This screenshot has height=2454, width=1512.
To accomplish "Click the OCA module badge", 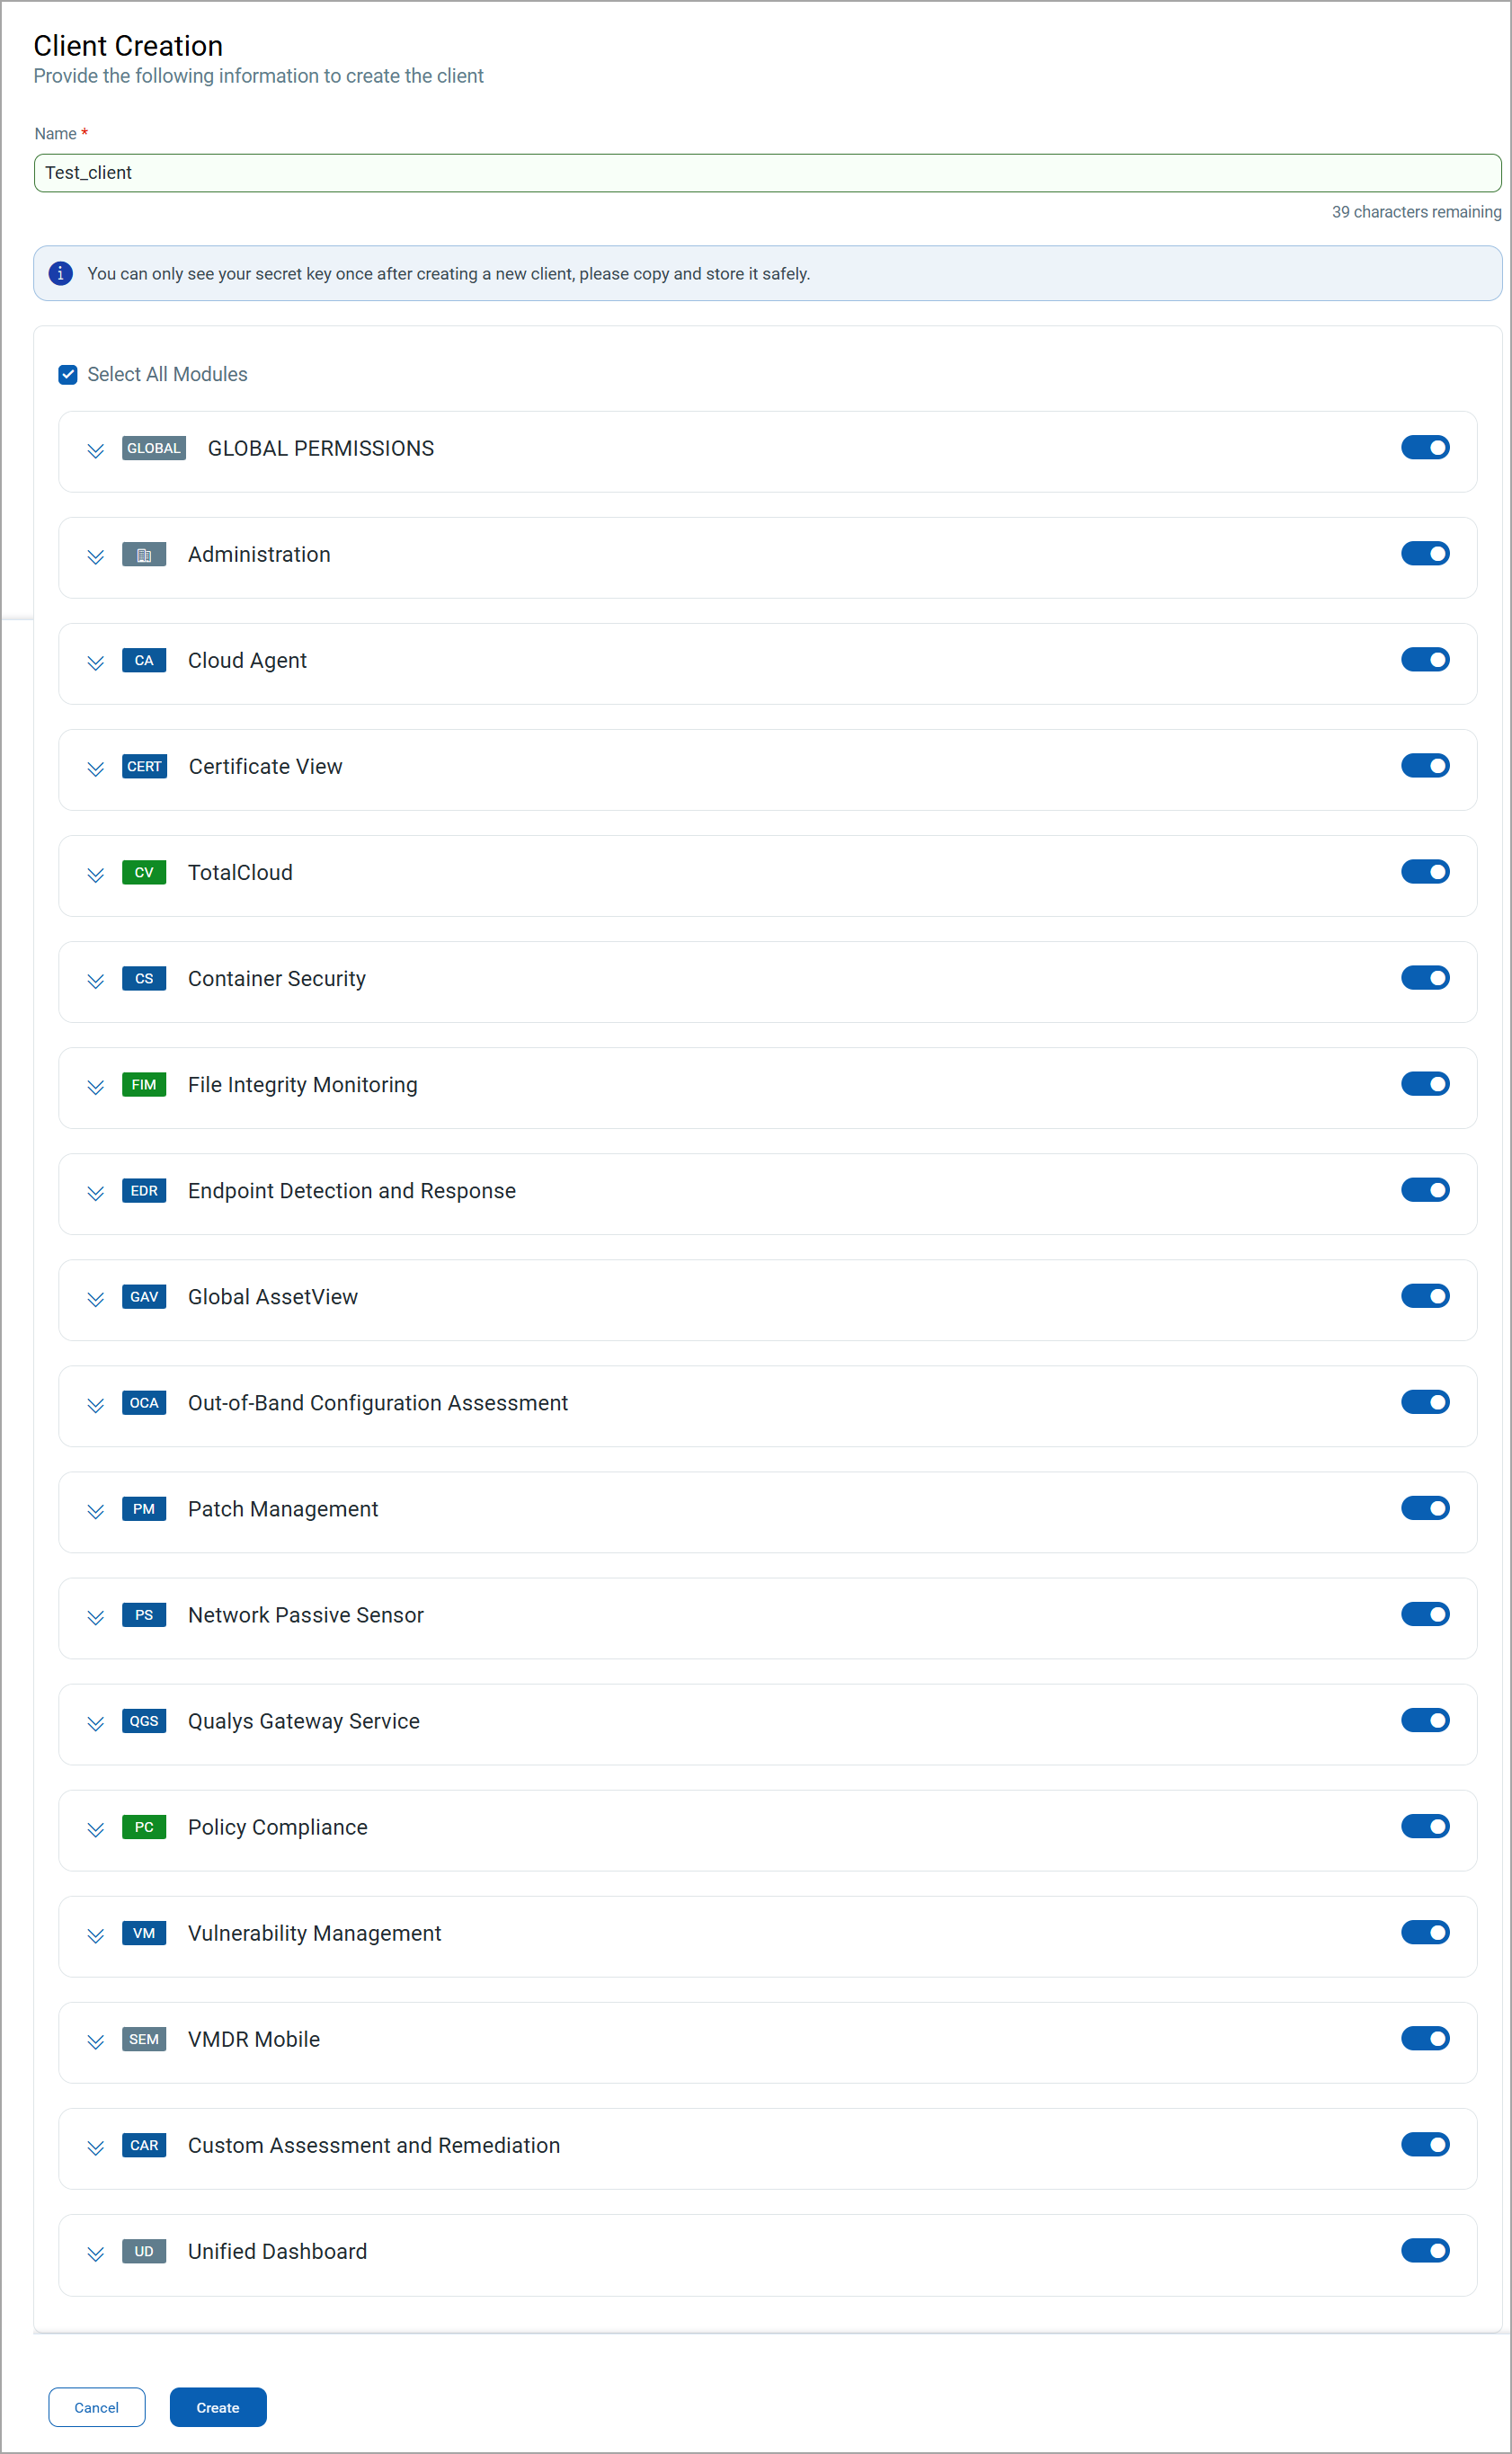I will 144,1402.
